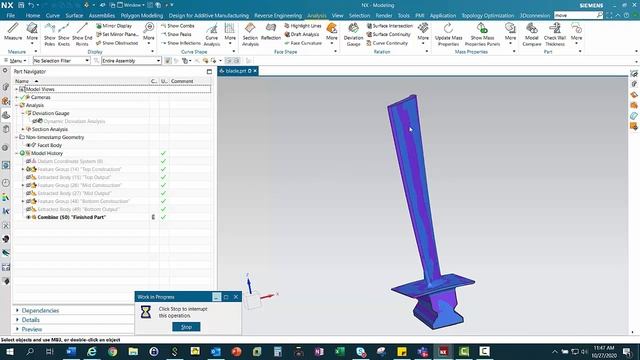Select the Measure tool
Image resolution: width=640 pixels, height=360 pixels.
13,31
